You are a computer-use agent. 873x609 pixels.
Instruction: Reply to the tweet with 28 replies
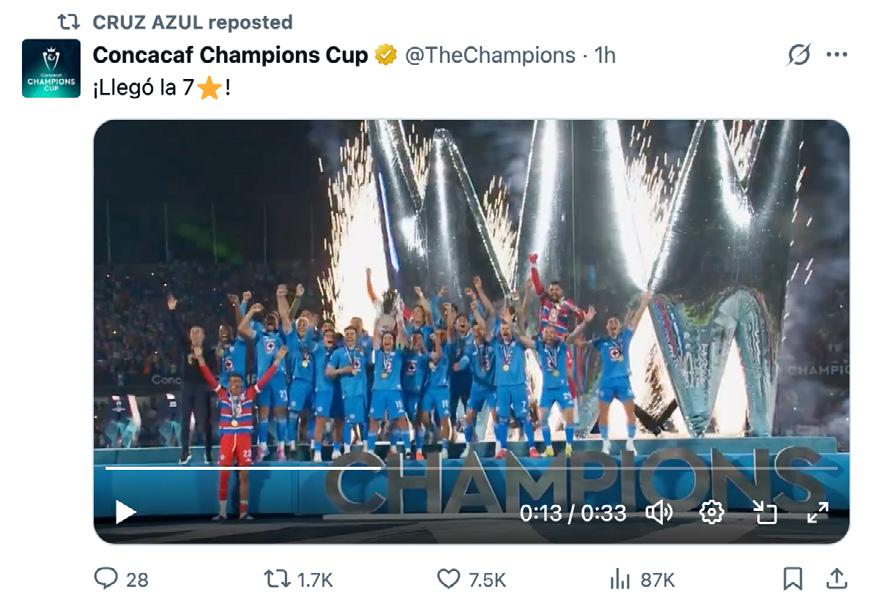[x=106, y=578]
